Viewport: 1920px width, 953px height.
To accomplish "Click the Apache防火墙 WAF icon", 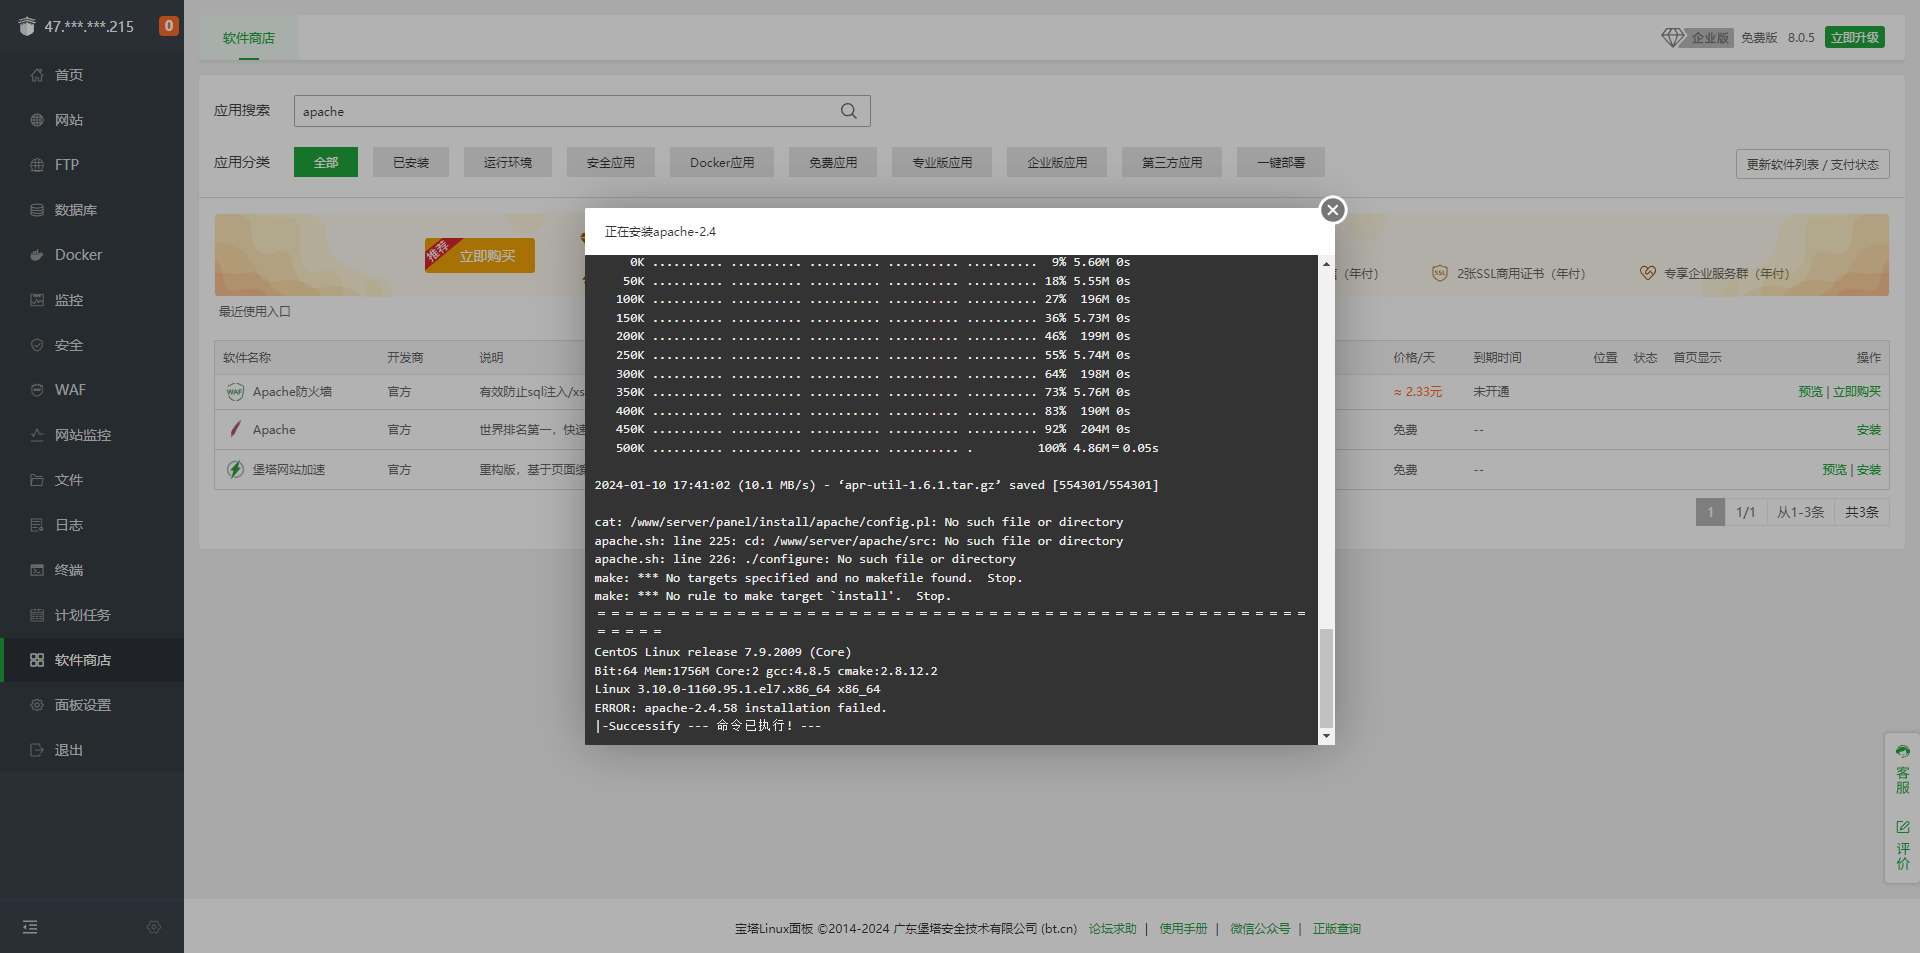I will pos(235,392).
